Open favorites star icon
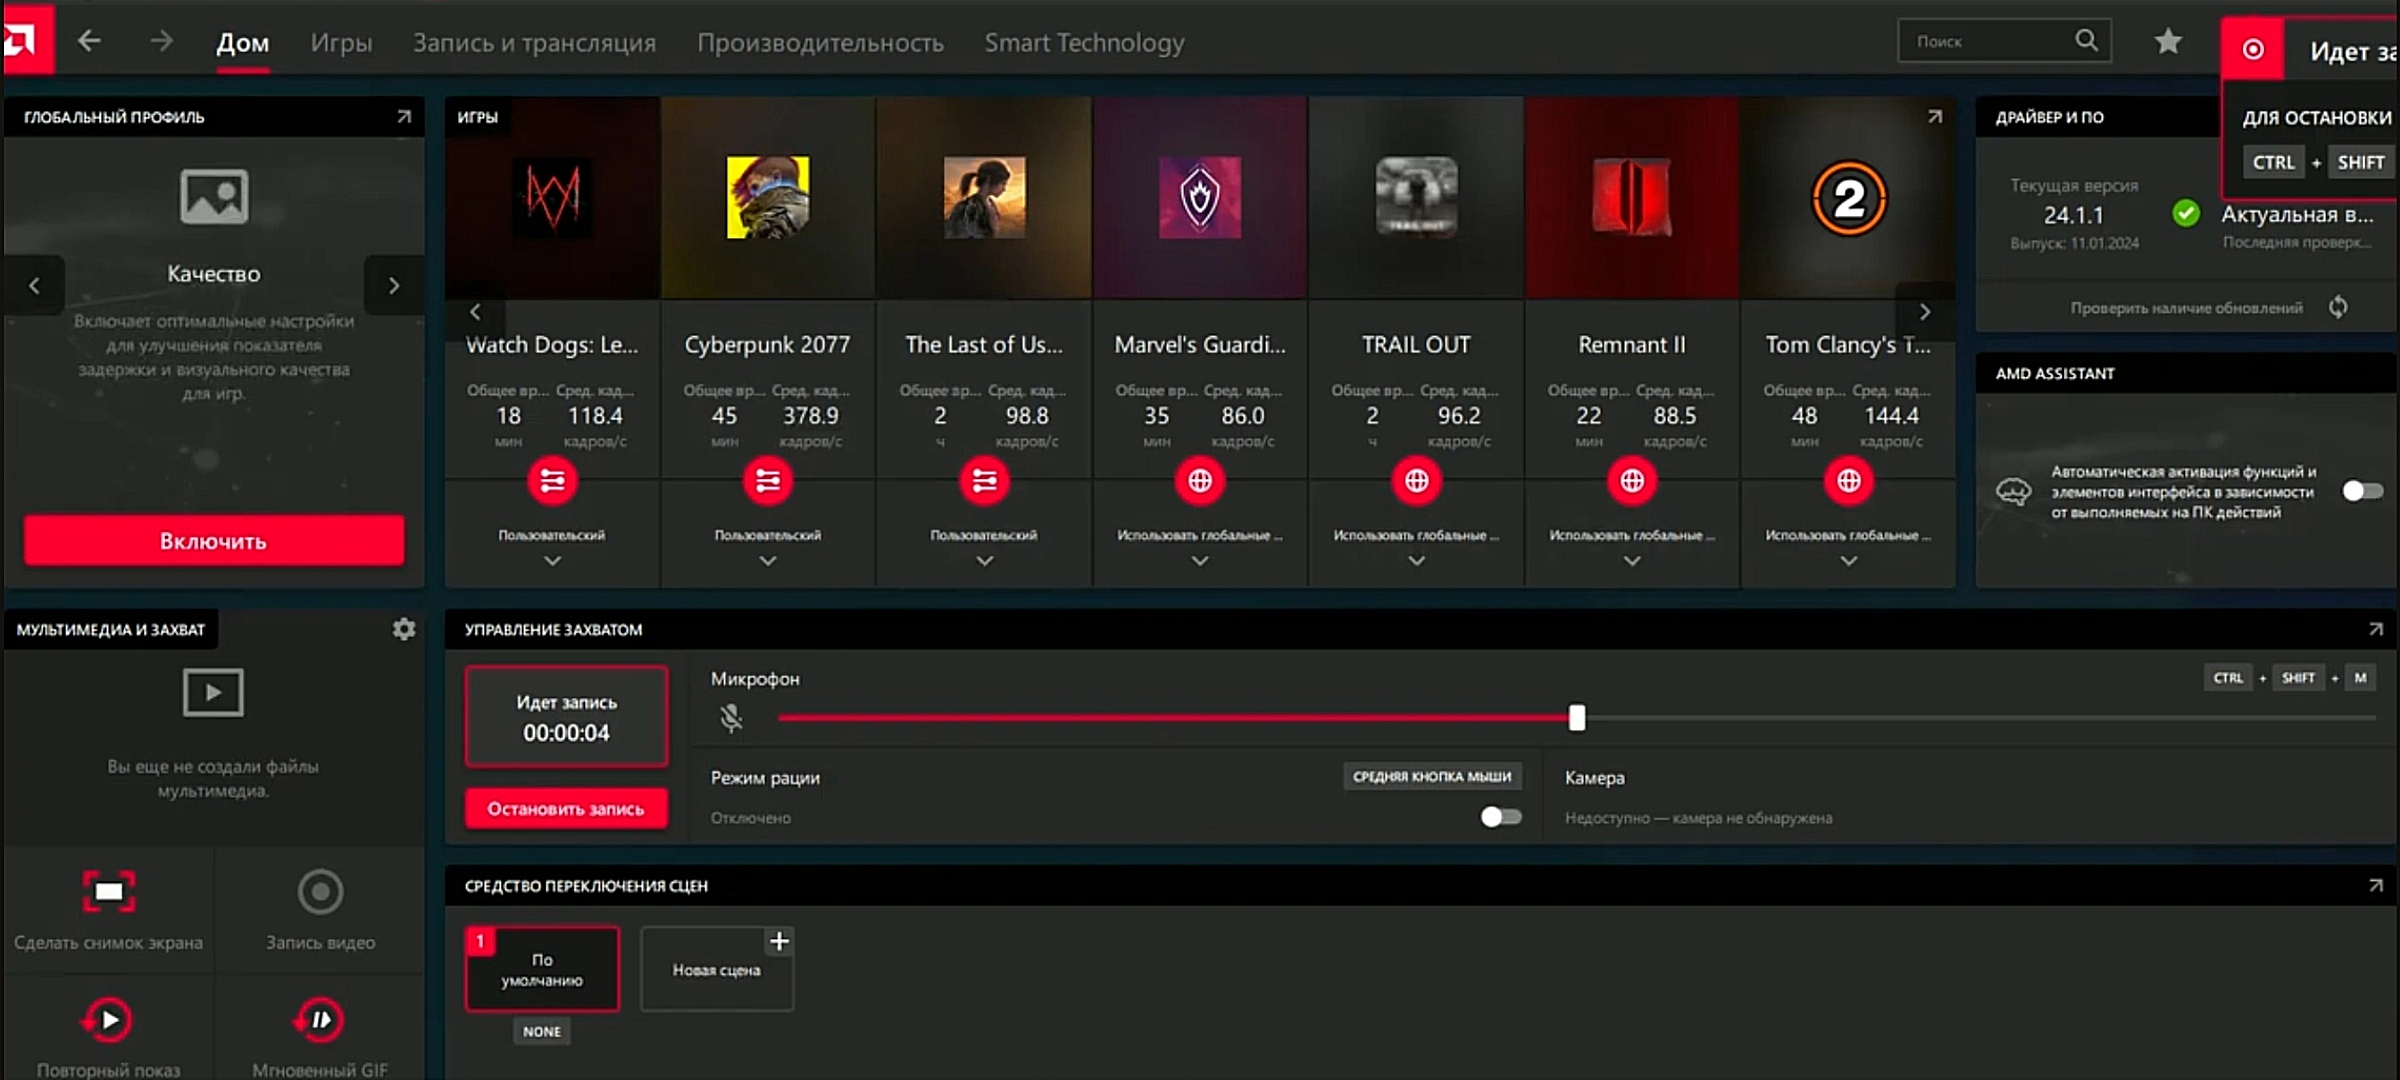Screen dimensions: 2400x1080 point(2168,41)
